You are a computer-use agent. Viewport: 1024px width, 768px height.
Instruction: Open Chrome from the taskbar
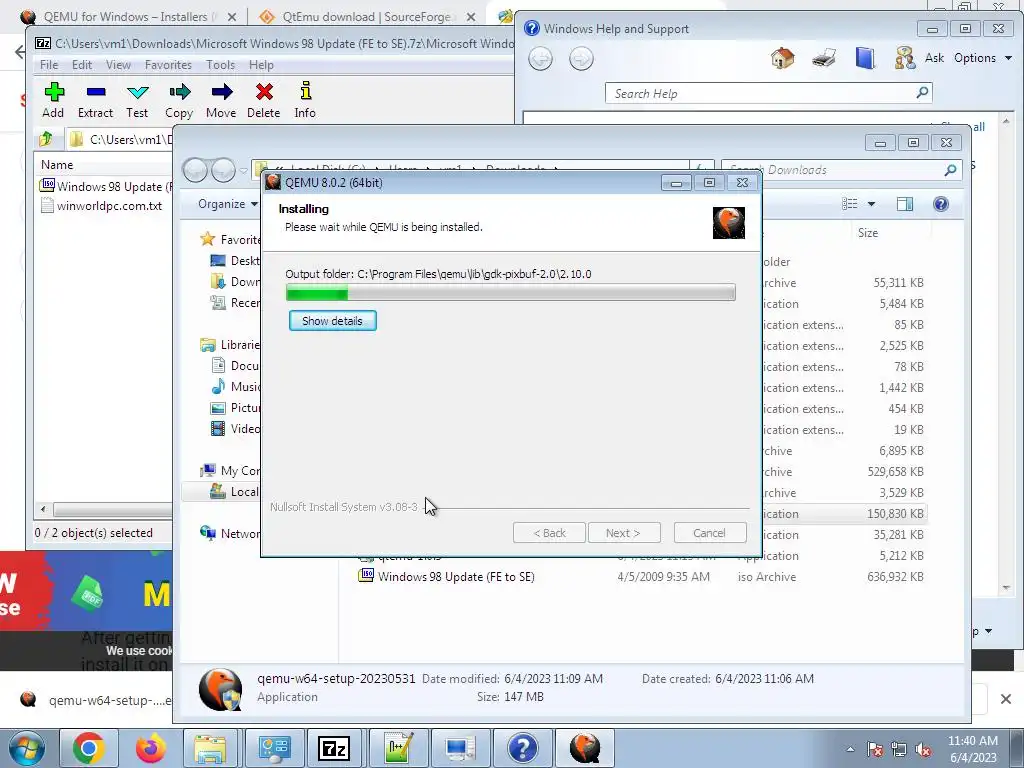point(88,748)
